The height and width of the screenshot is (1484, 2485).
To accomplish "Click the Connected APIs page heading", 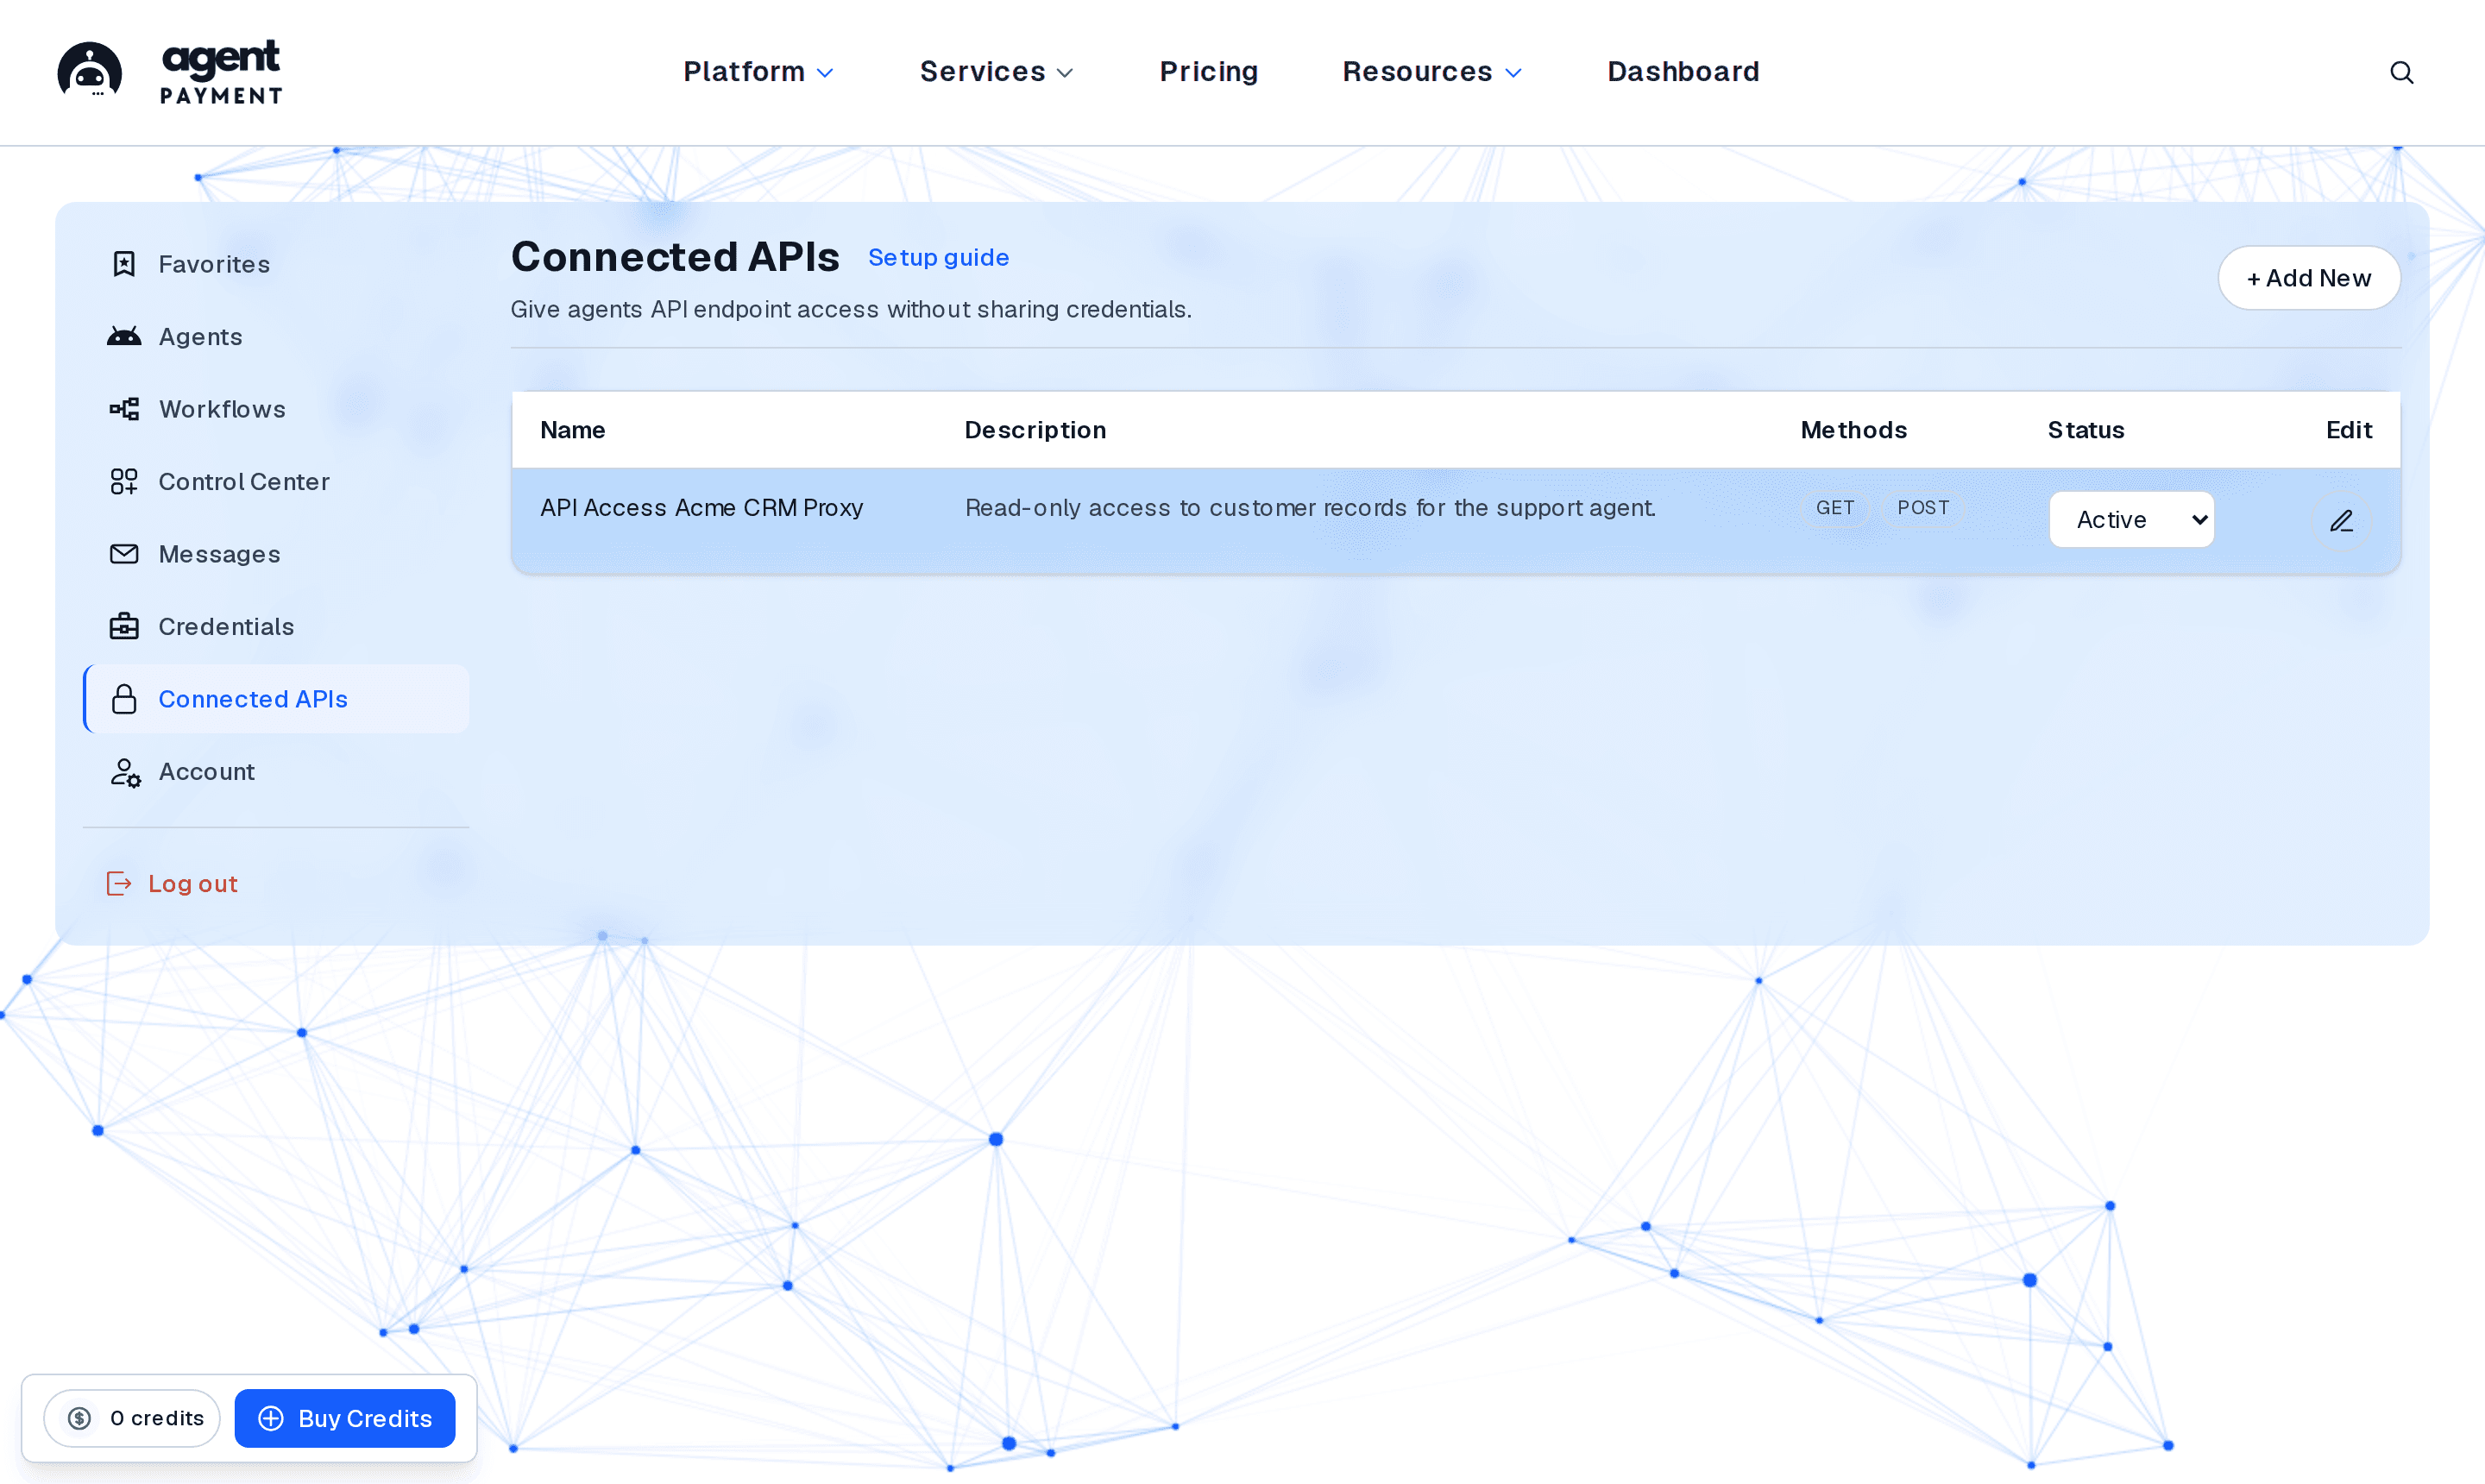I will click(x=675, y=257).
